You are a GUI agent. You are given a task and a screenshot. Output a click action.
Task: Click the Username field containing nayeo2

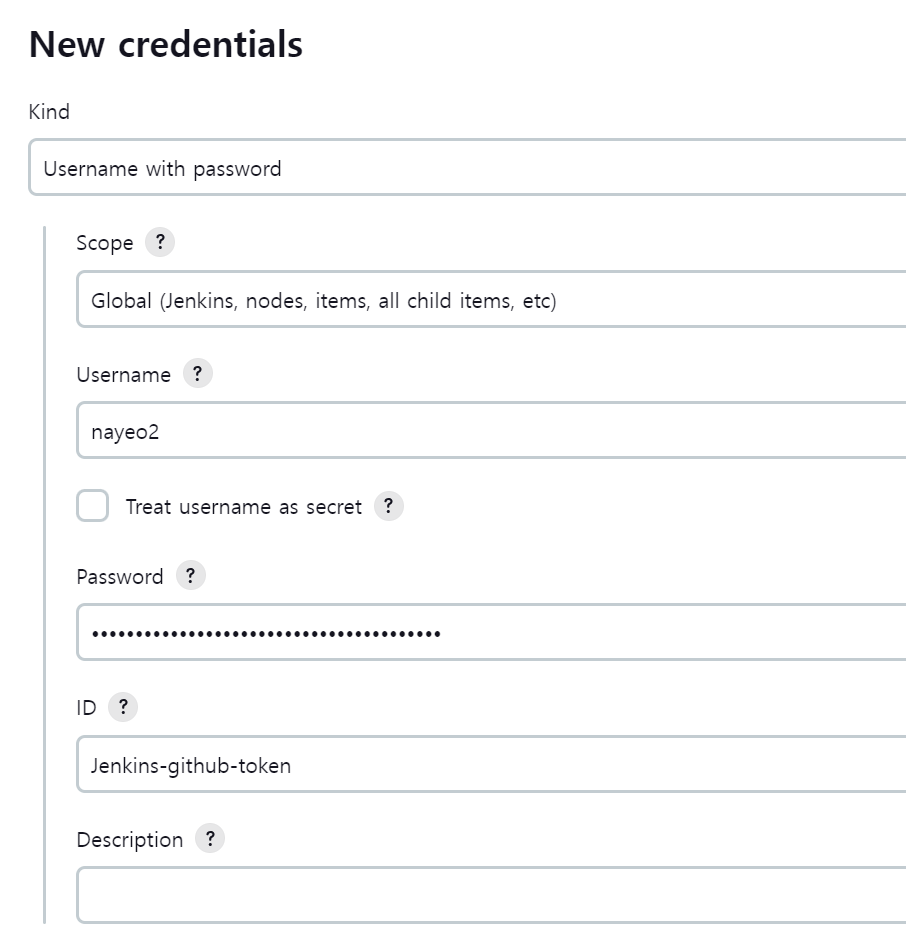(x=490, y=431)
